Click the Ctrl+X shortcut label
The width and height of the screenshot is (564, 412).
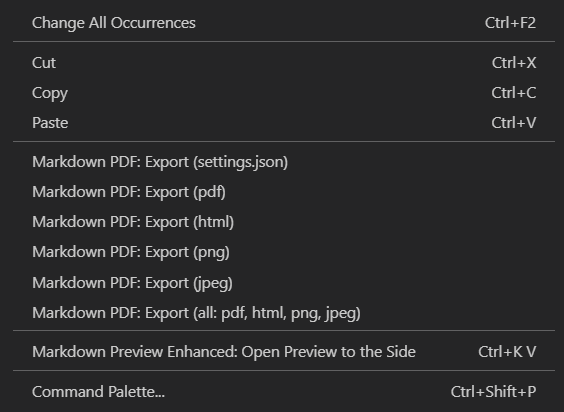[x=514, y=63]
